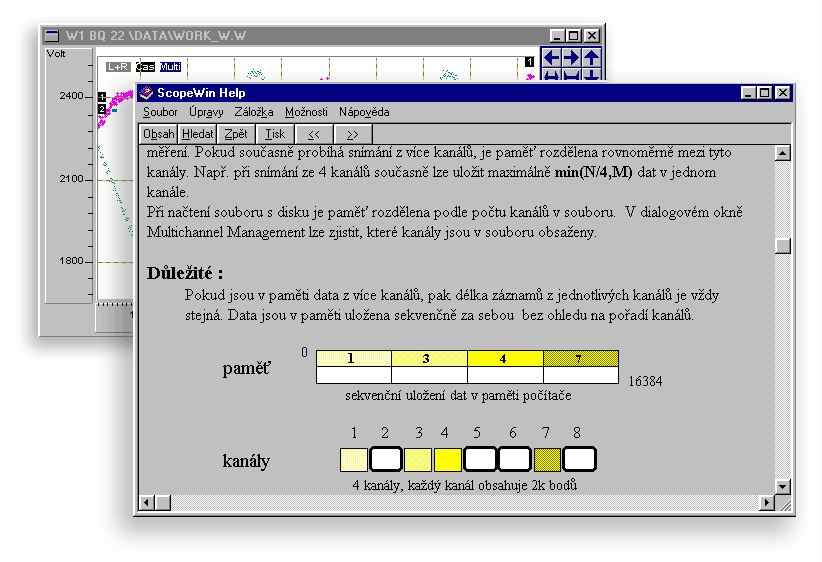This screenshot has width=822, height=562.
Task: Click the empty channel 2 box
Action: point(386,460)
